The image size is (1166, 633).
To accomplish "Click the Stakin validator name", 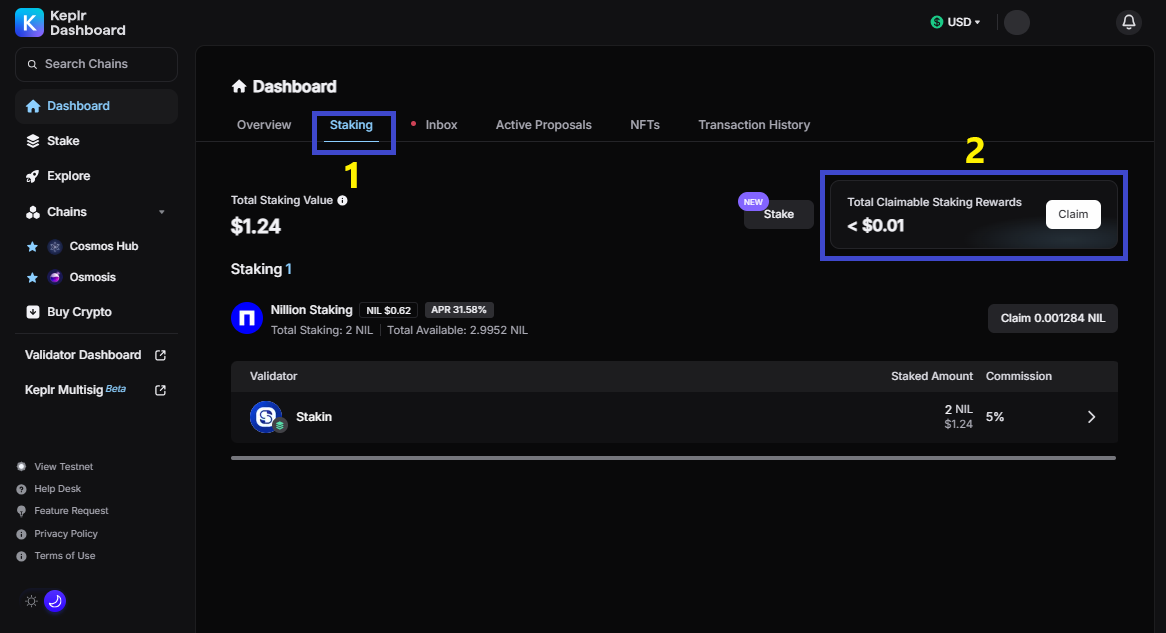I will point(314,417).
